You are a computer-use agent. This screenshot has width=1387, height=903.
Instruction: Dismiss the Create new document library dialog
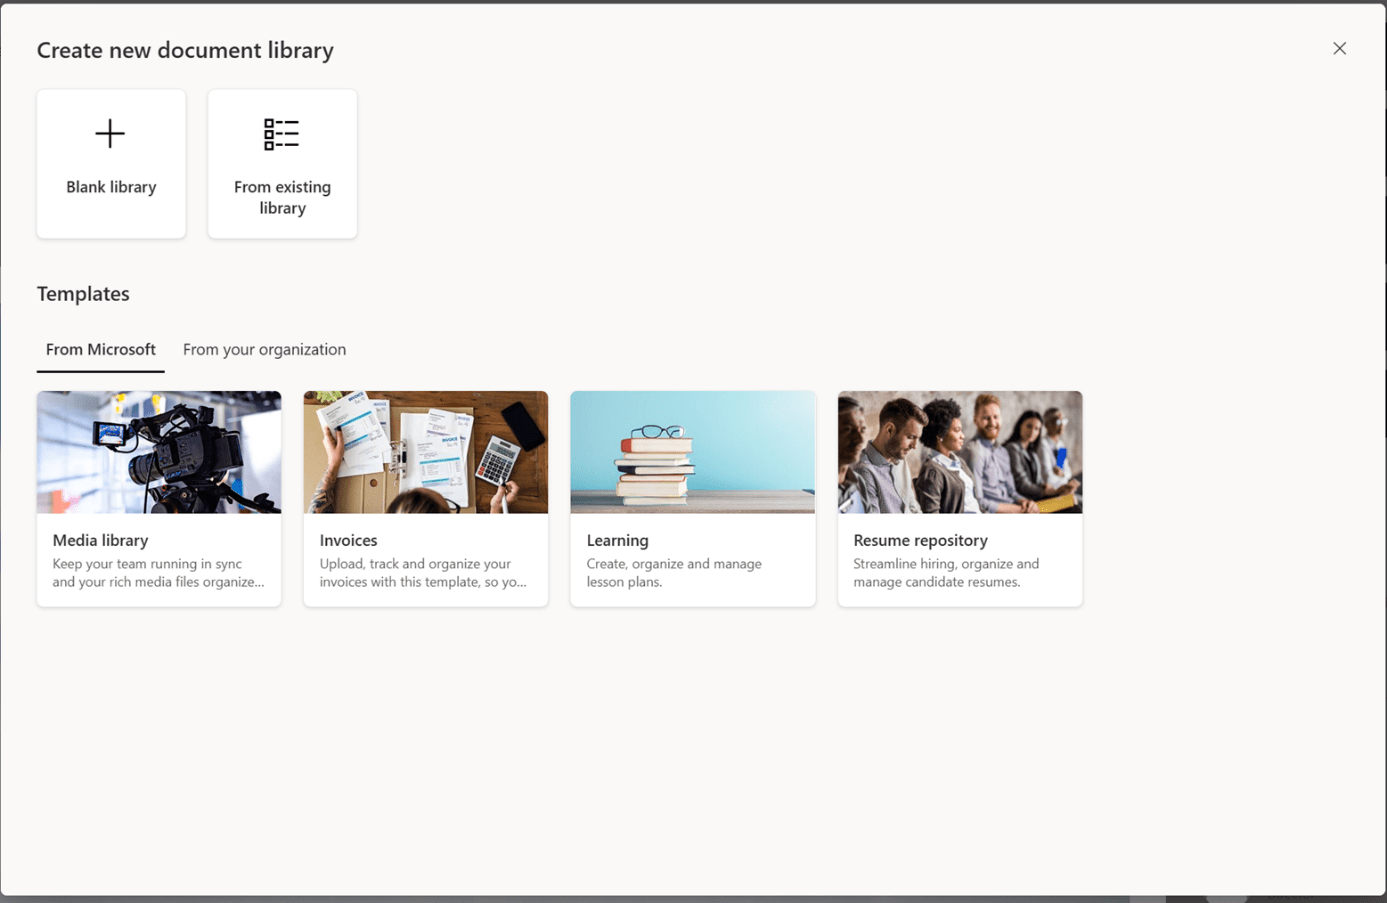pyautogui.click(x=1339, y=47)
